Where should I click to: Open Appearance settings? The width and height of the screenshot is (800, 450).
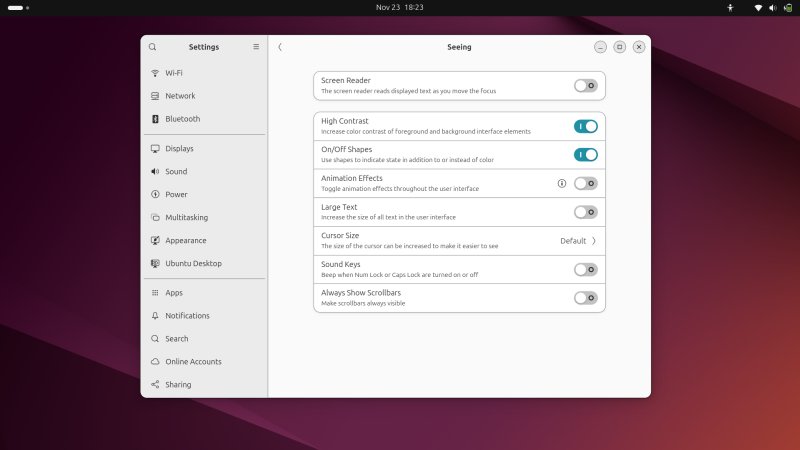point(205,240)
